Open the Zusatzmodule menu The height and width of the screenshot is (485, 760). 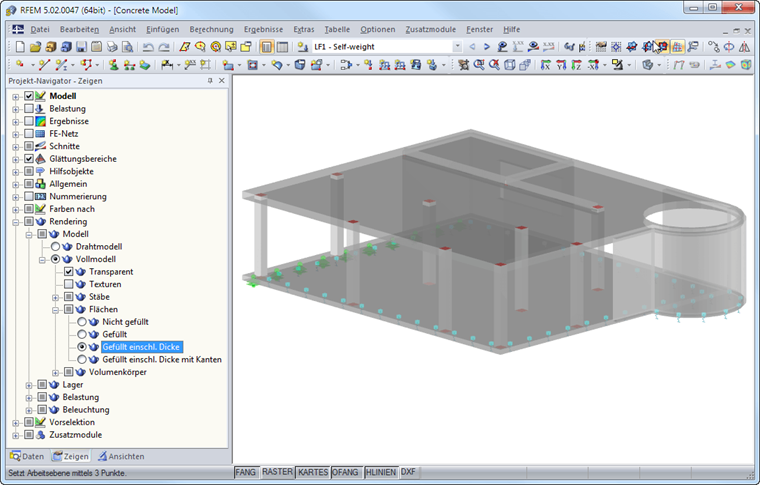pyautogui.click(x=430, y=29)
